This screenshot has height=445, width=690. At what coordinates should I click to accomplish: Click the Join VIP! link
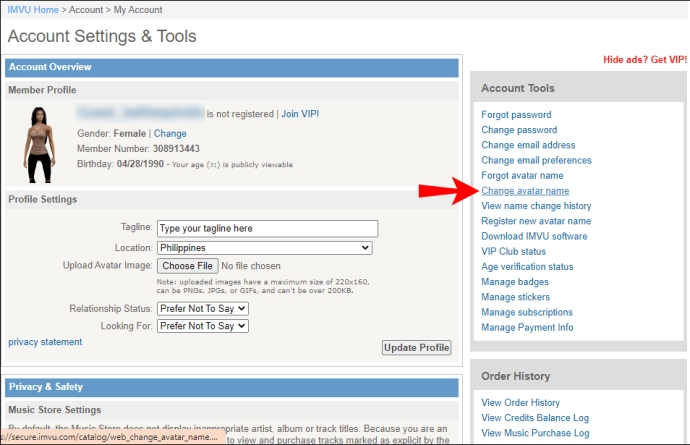(300, 114)
